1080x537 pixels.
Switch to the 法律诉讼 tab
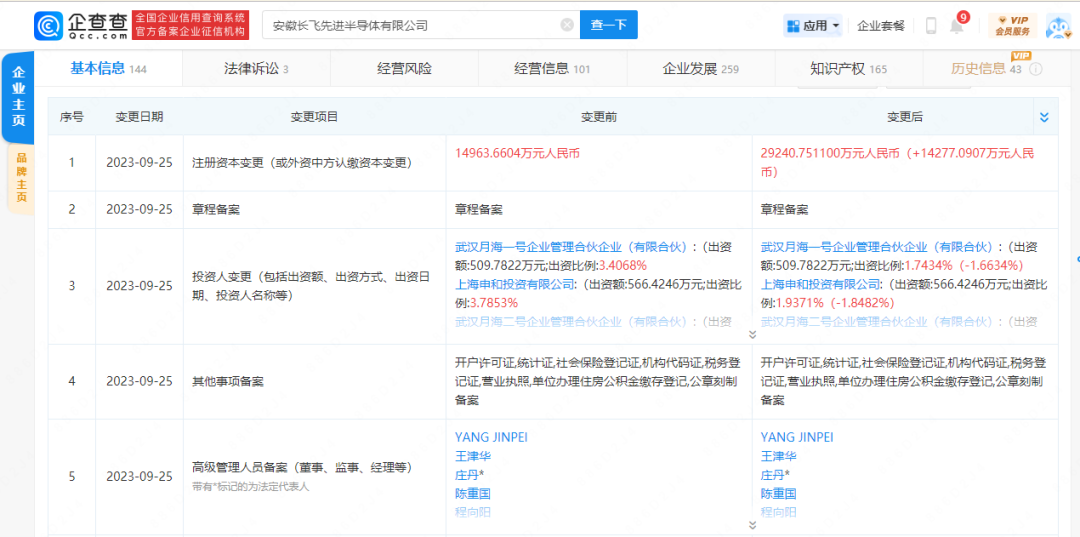pyautogui.click(x=256, y=68)
